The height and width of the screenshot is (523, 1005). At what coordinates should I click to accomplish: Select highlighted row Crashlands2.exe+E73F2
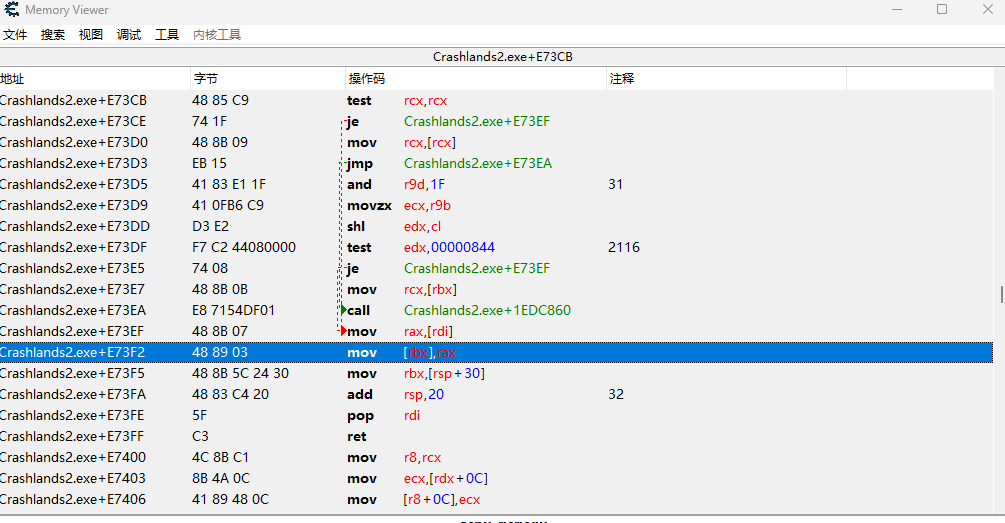pyautogui.click(x=496, y=353)
